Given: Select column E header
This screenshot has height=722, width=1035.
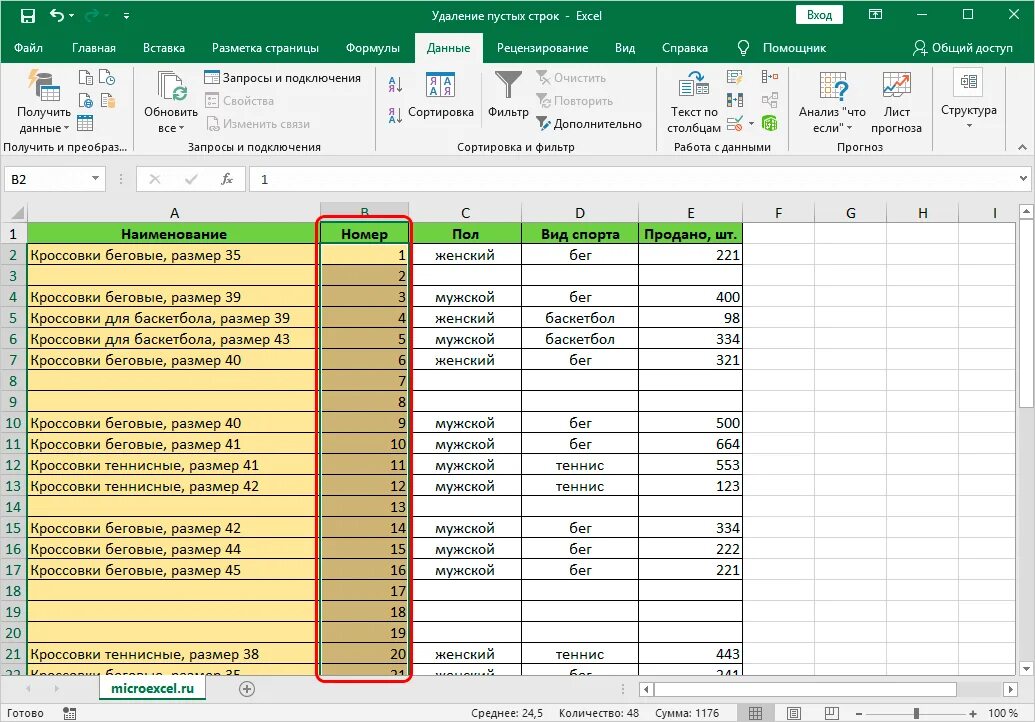Looking at the screenshot, I should 690,213.
